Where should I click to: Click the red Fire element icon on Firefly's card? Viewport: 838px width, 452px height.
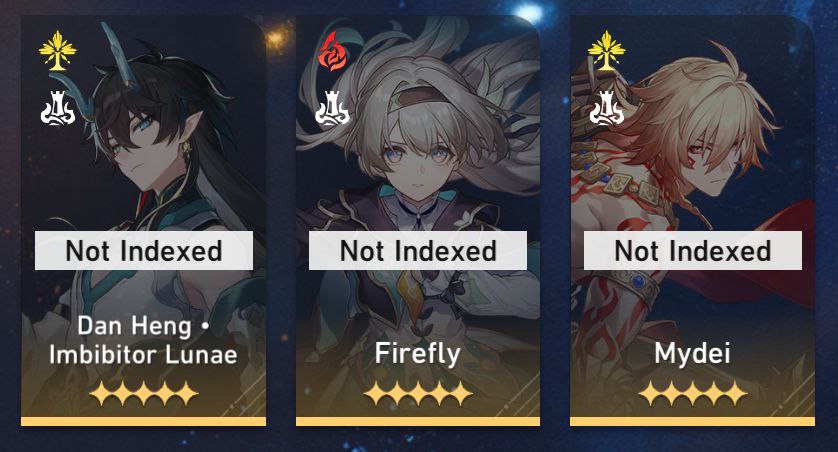[x=332, y=51]
